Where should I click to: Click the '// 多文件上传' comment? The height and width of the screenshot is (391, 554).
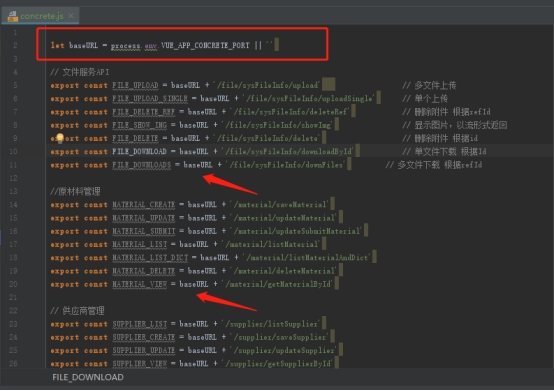coord(429,85)
